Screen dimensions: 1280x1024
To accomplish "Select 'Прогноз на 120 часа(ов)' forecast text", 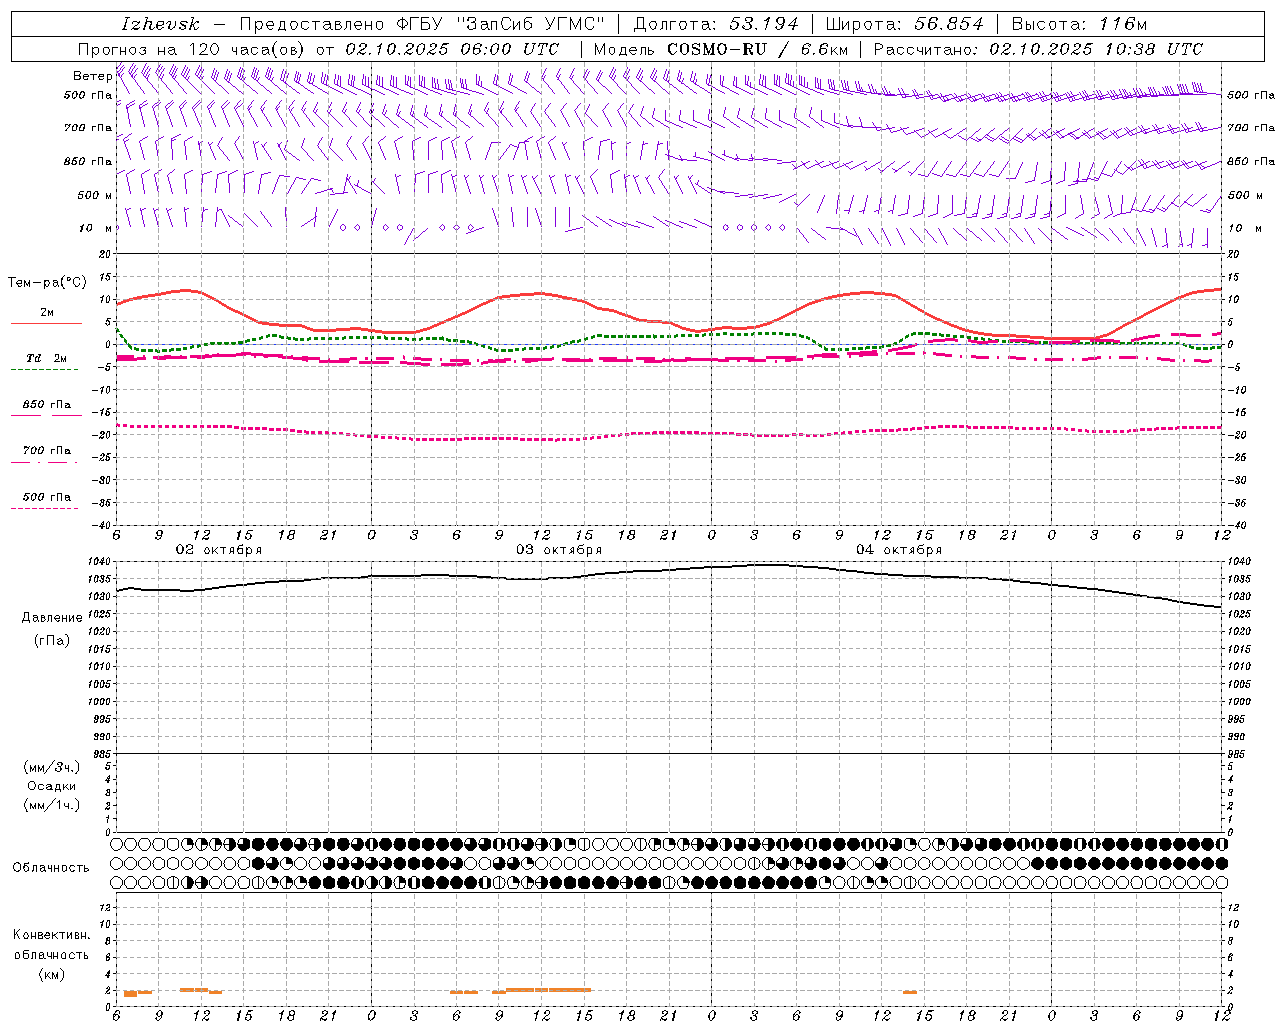I will pyautogui.click(x=192, y=49).
